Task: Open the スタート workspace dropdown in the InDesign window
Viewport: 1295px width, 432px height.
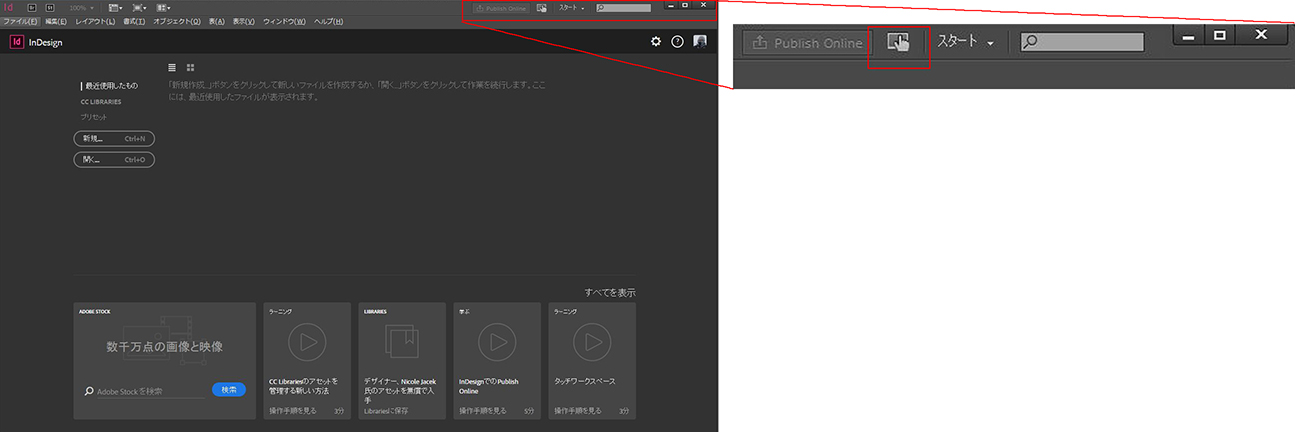Action: tap(572, 7)
